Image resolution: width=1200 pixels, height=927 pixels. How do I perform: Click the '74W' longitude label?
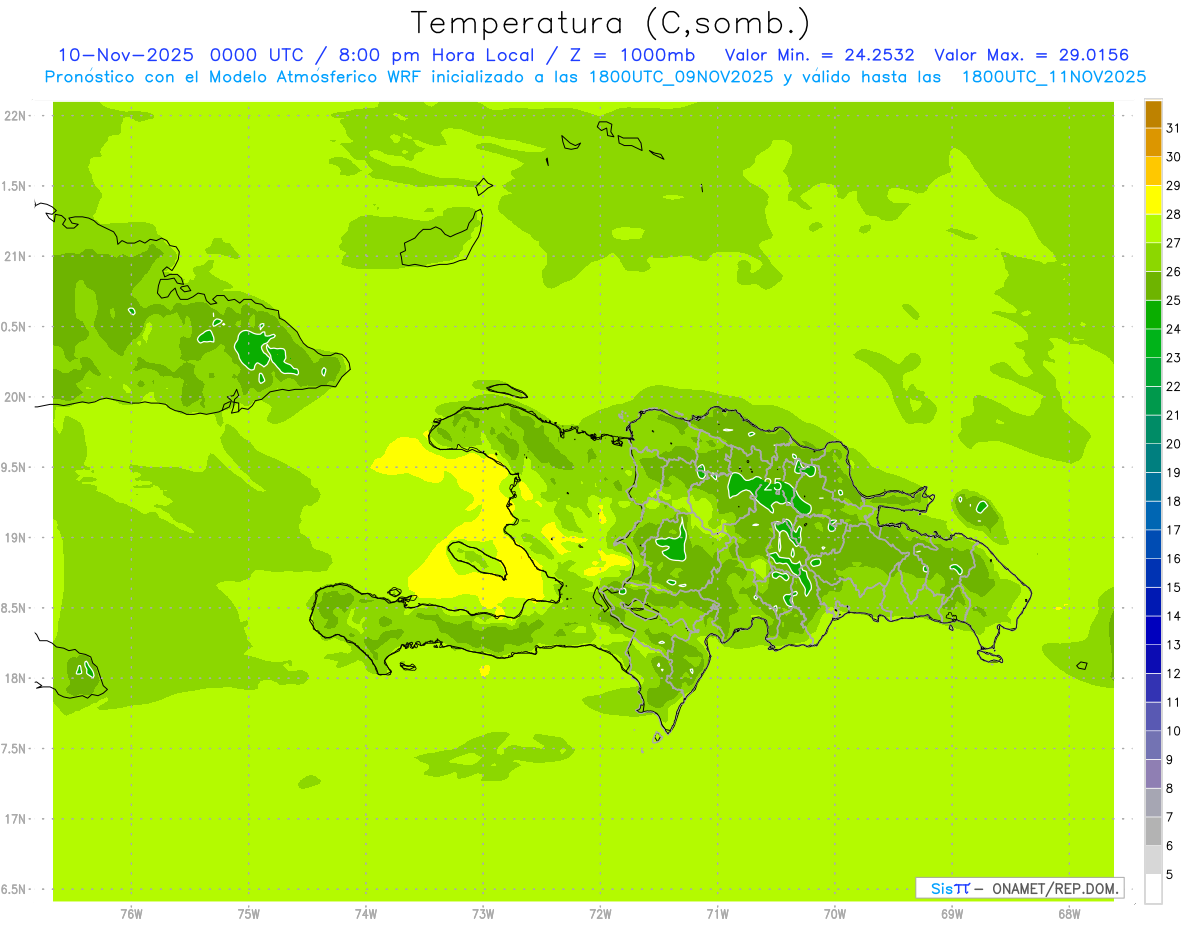pyautogui.click(x=365, y=914)
